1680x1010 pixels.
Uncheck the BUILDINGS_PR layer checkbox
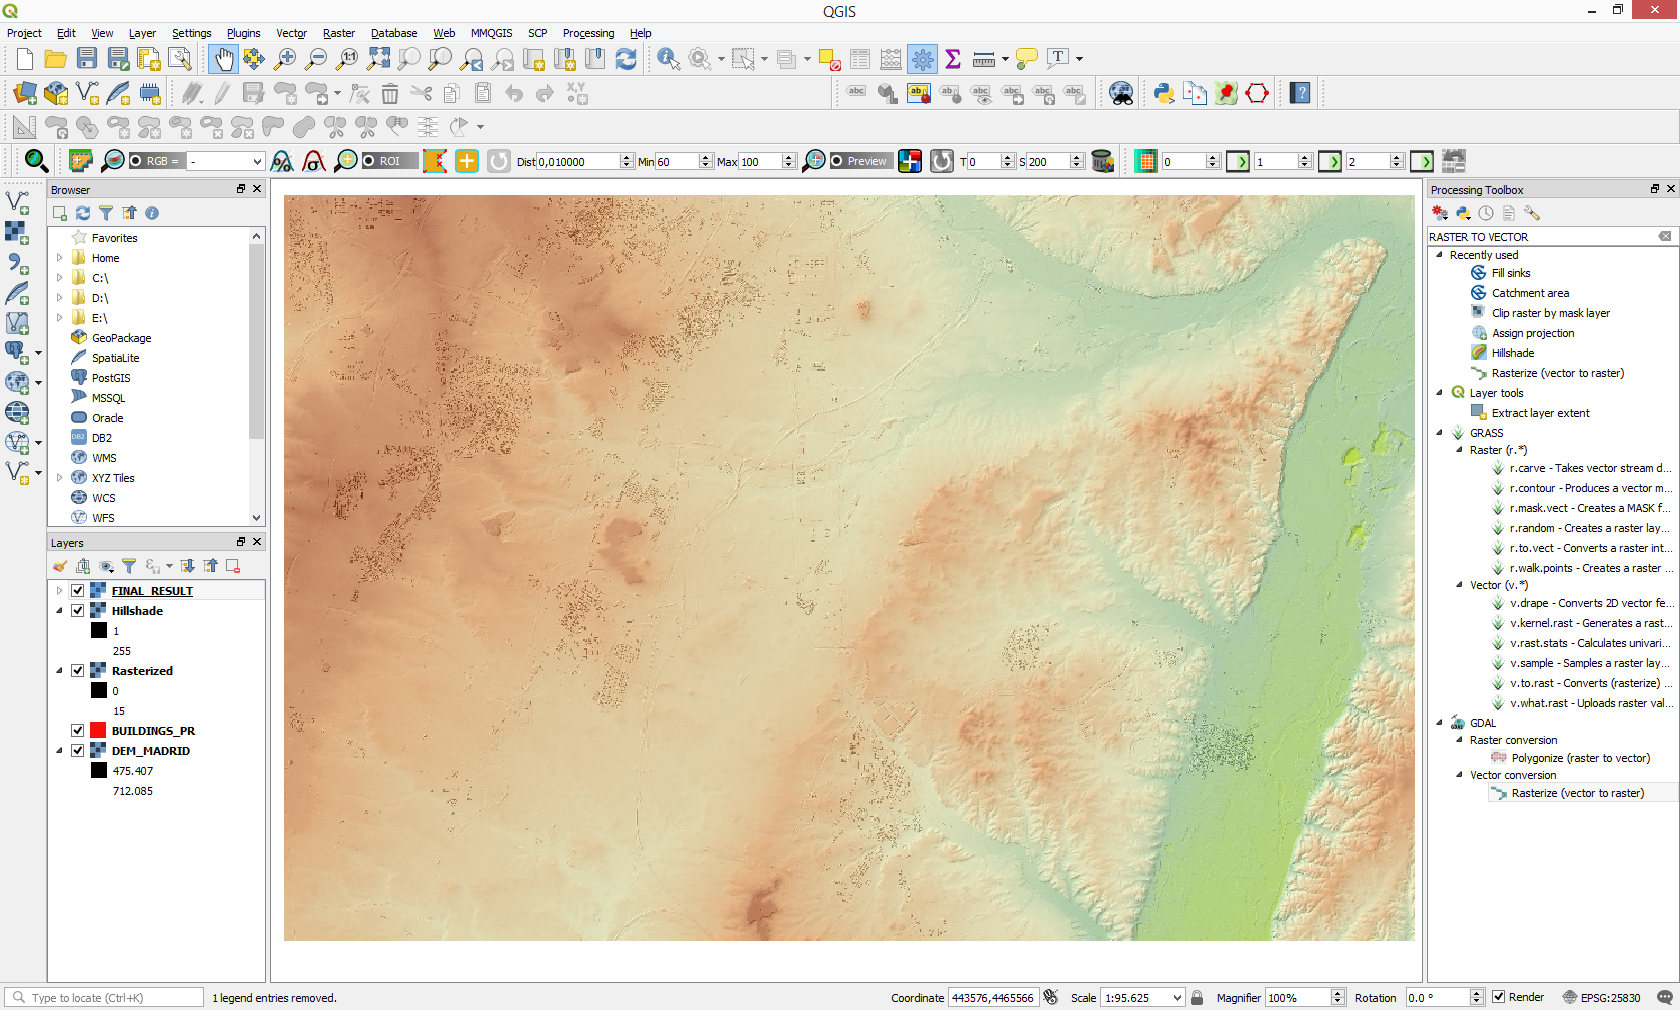pos(78,731)
